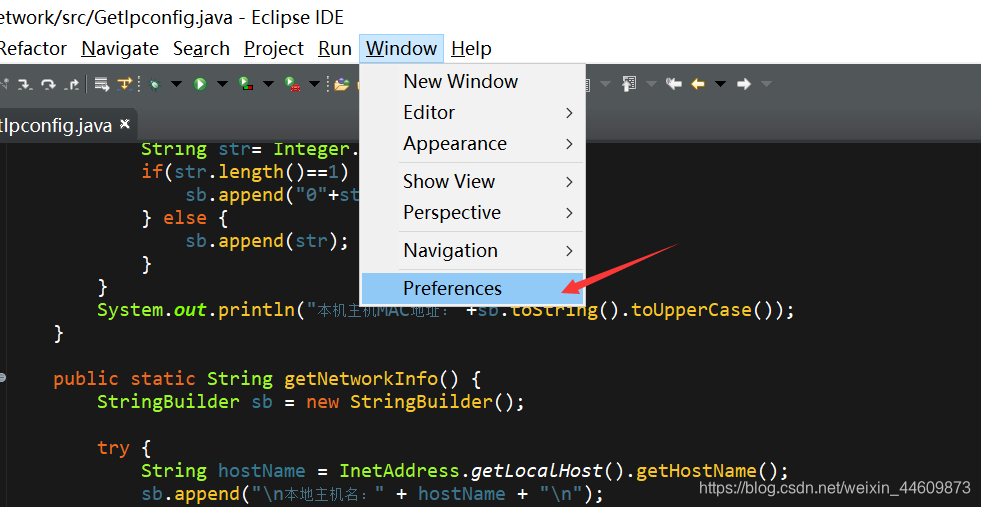
Task: Click the System.out.println code line
Action: coord(445,310)
